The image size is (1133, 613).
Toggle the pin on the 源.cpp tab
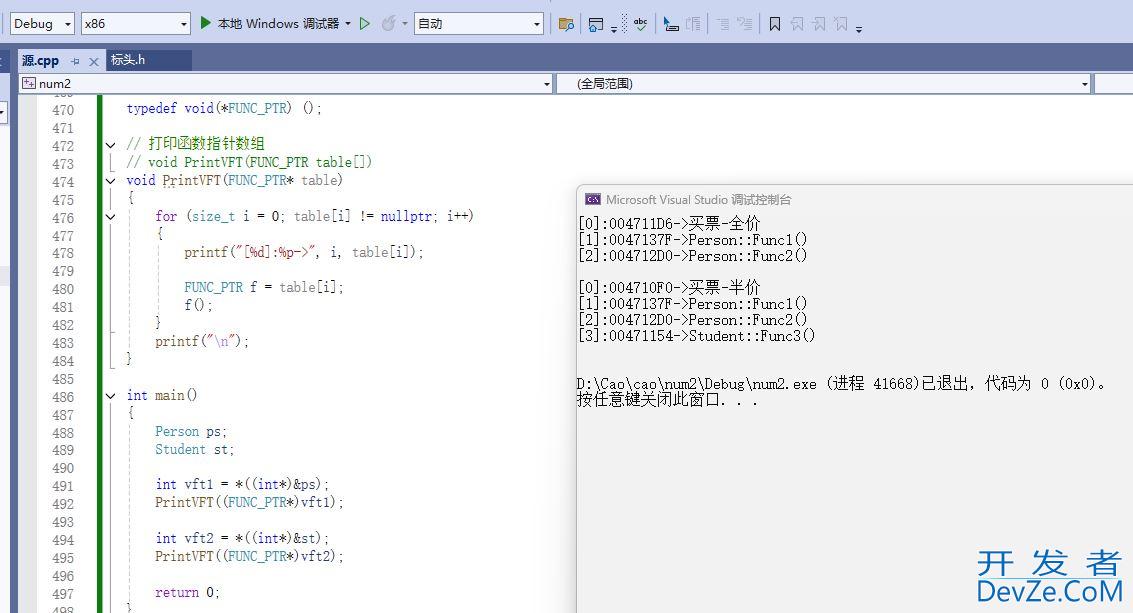[x=75, y=61]
